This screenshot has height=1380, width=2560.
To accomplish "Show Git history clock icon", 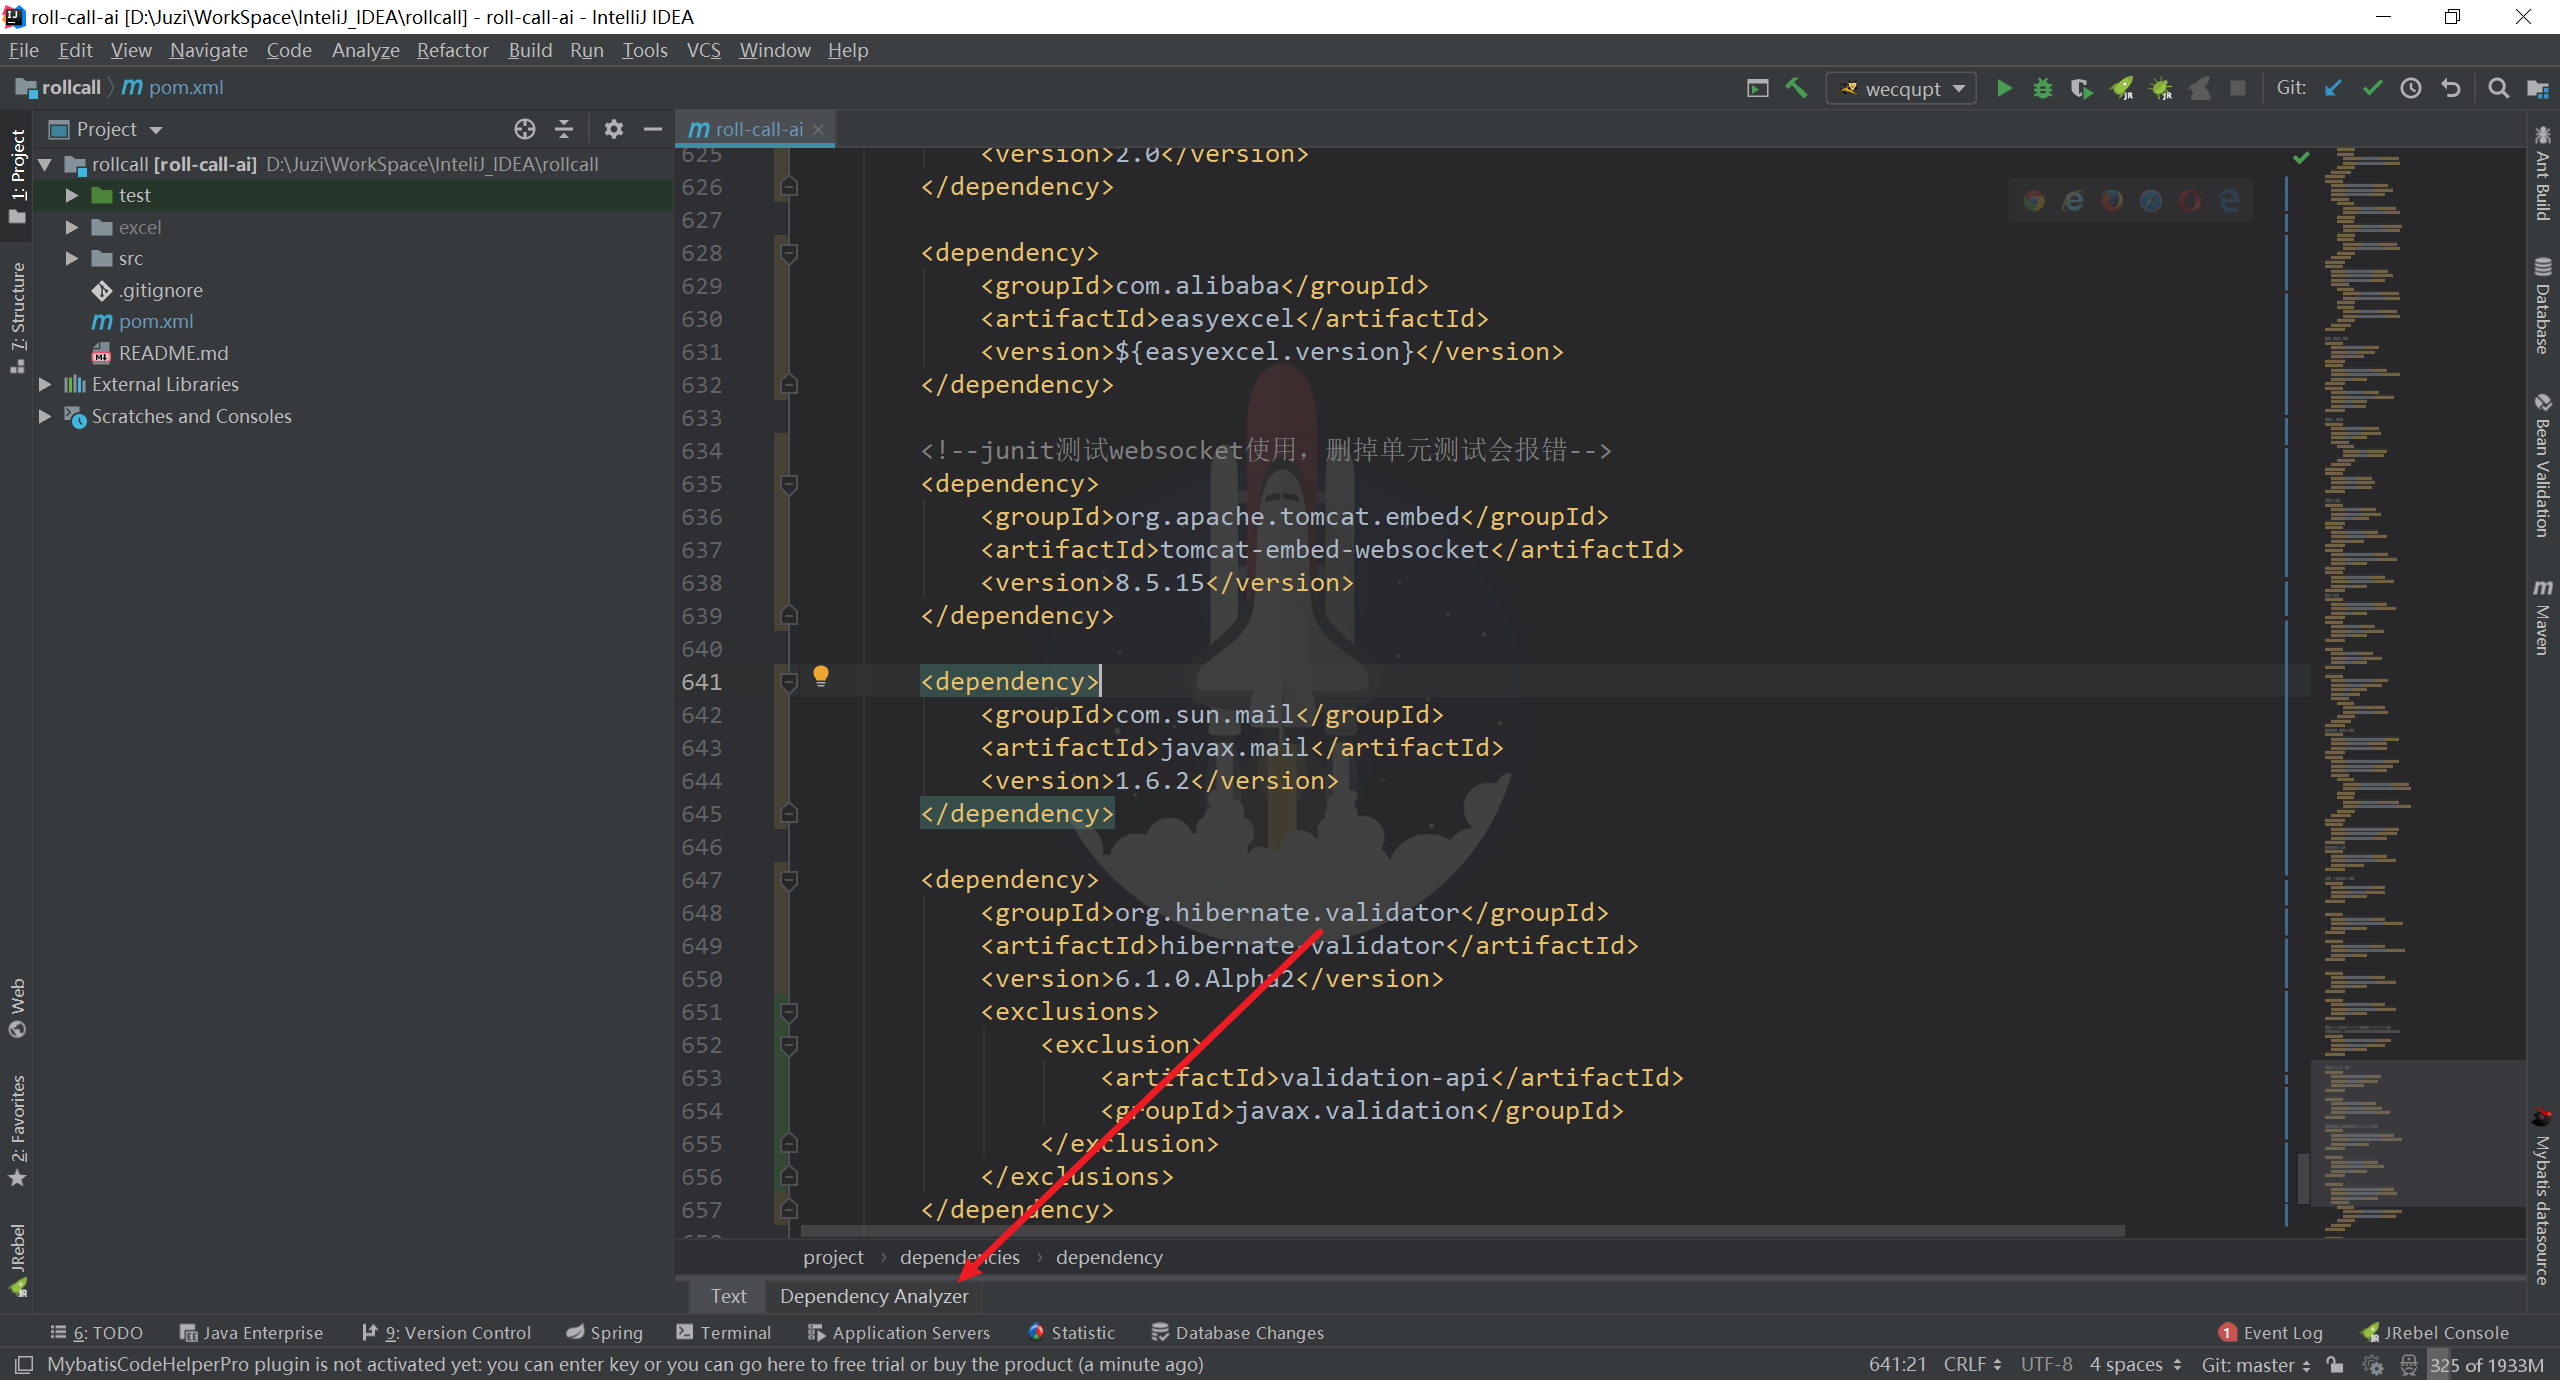I will click(2411, 88).
